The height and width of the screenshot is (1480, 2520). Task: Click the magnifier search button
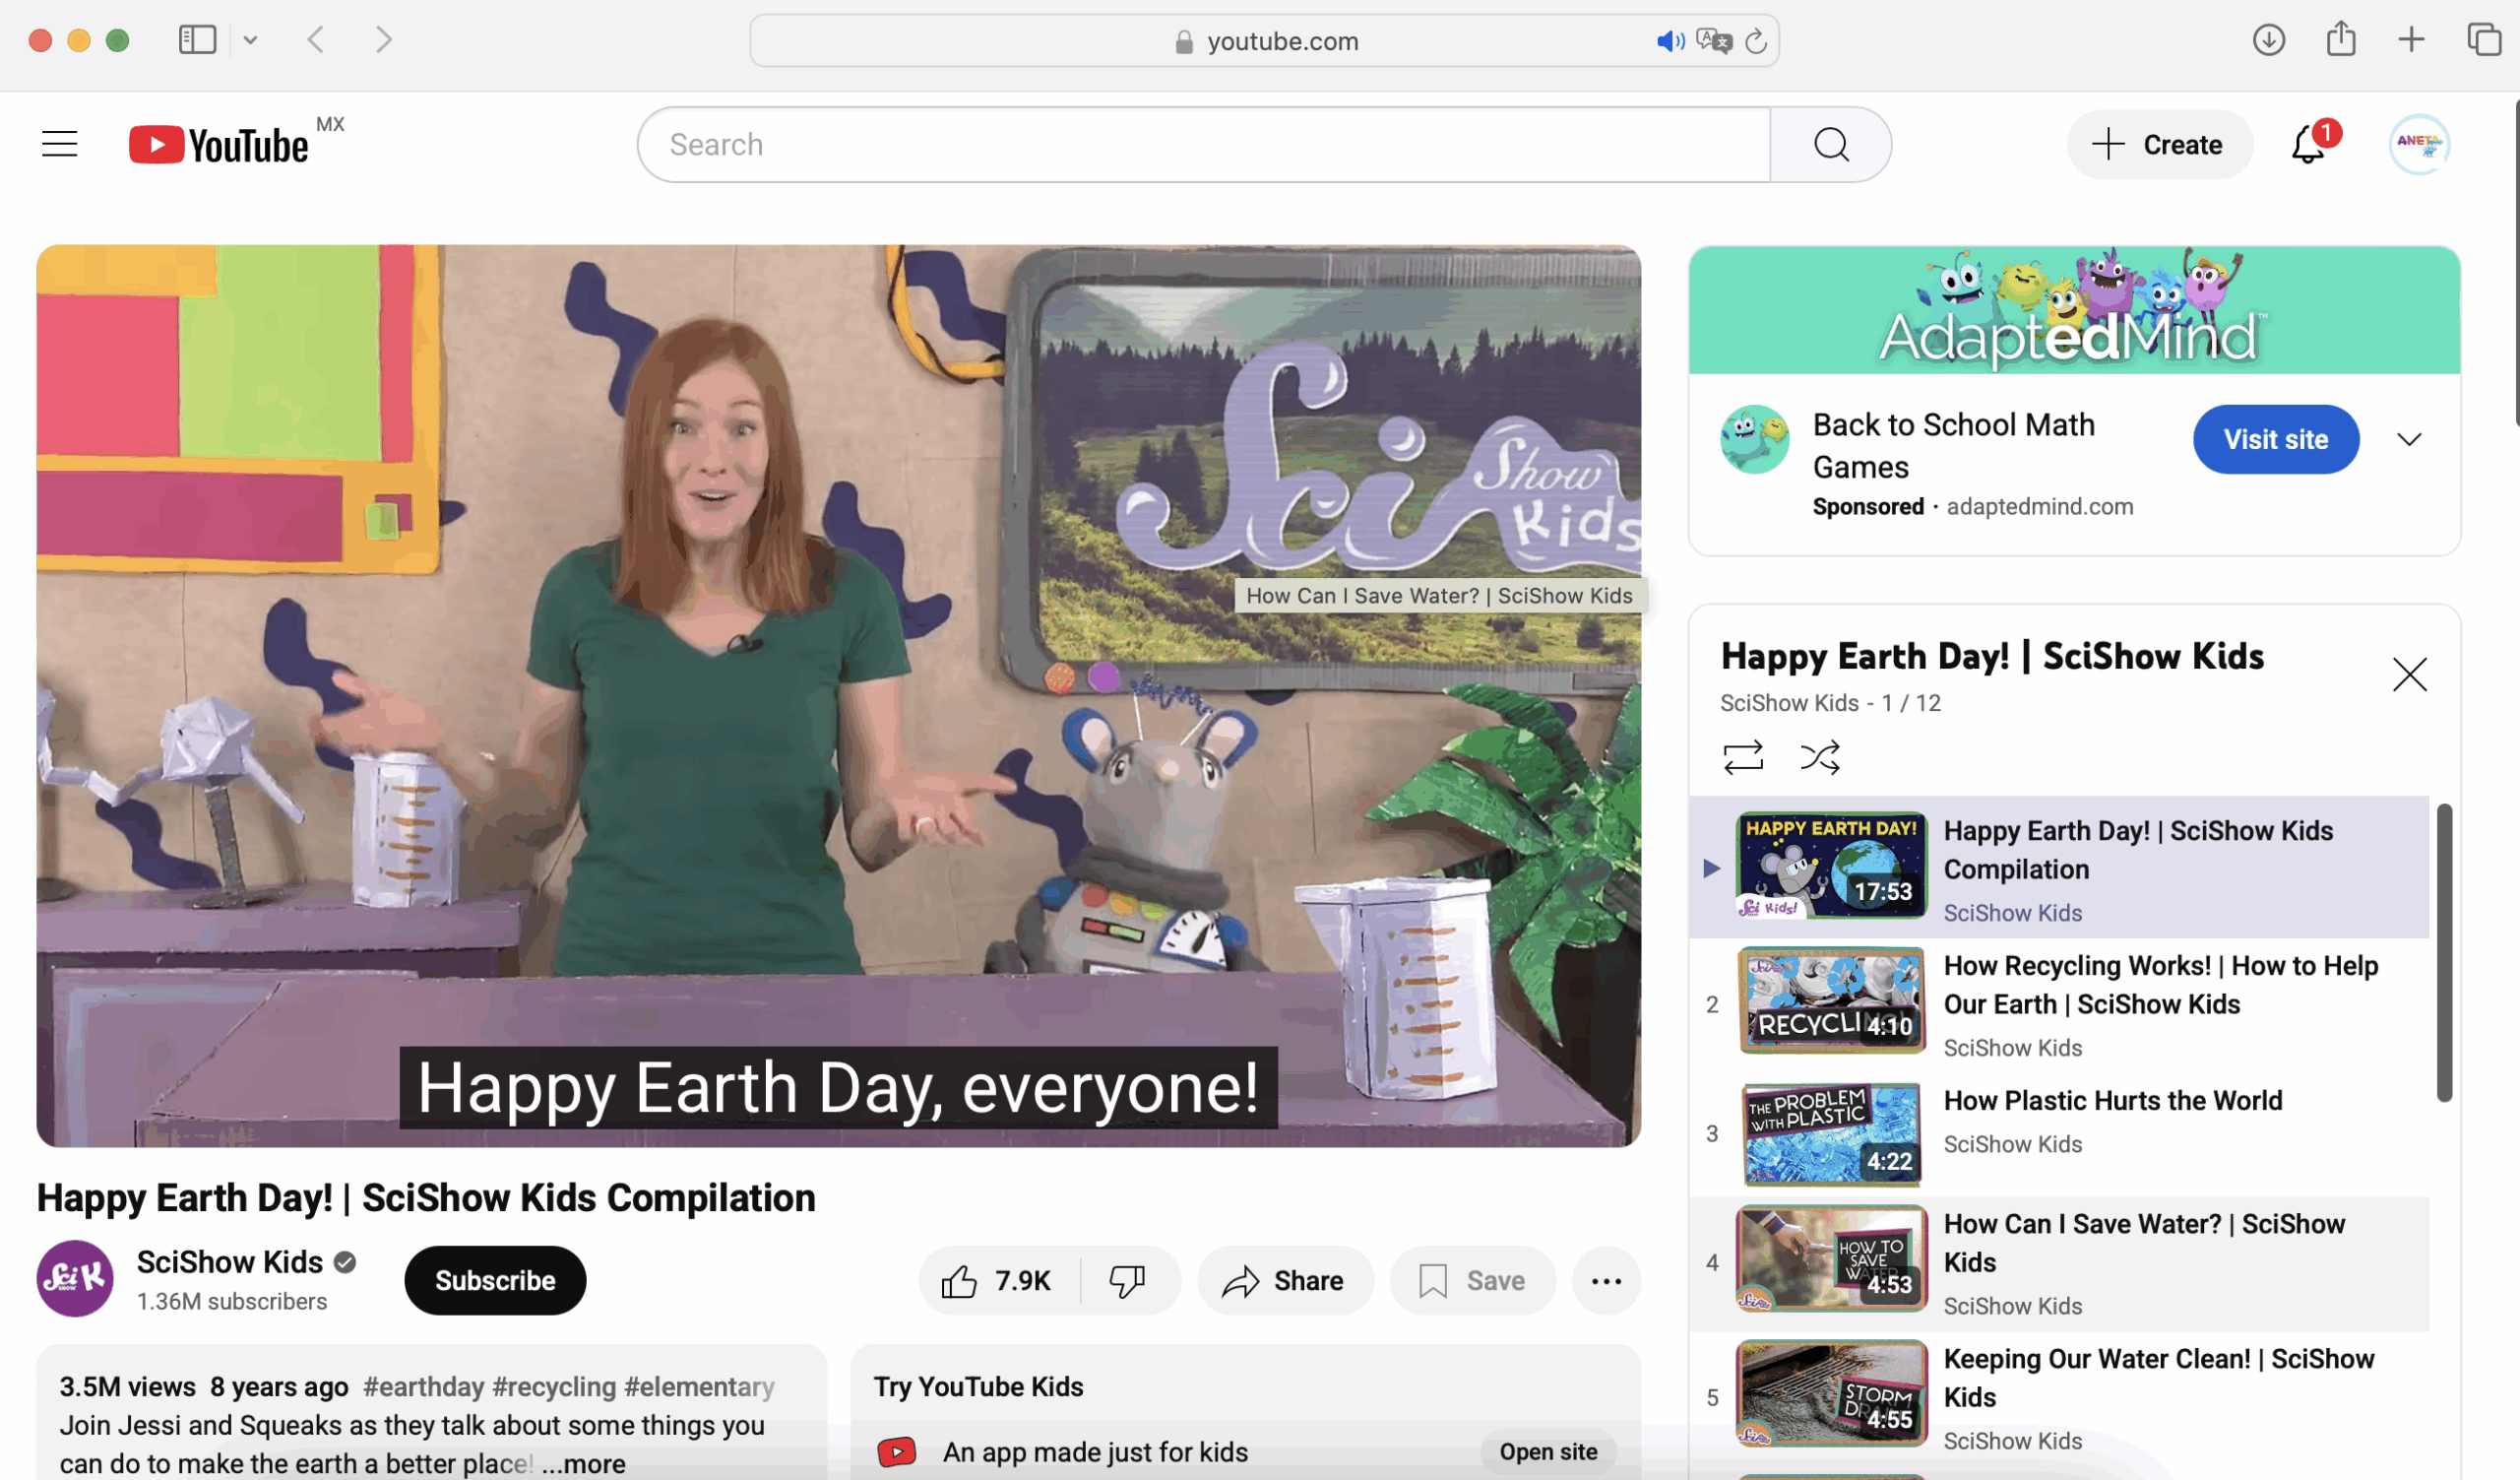coord(1830,145)
